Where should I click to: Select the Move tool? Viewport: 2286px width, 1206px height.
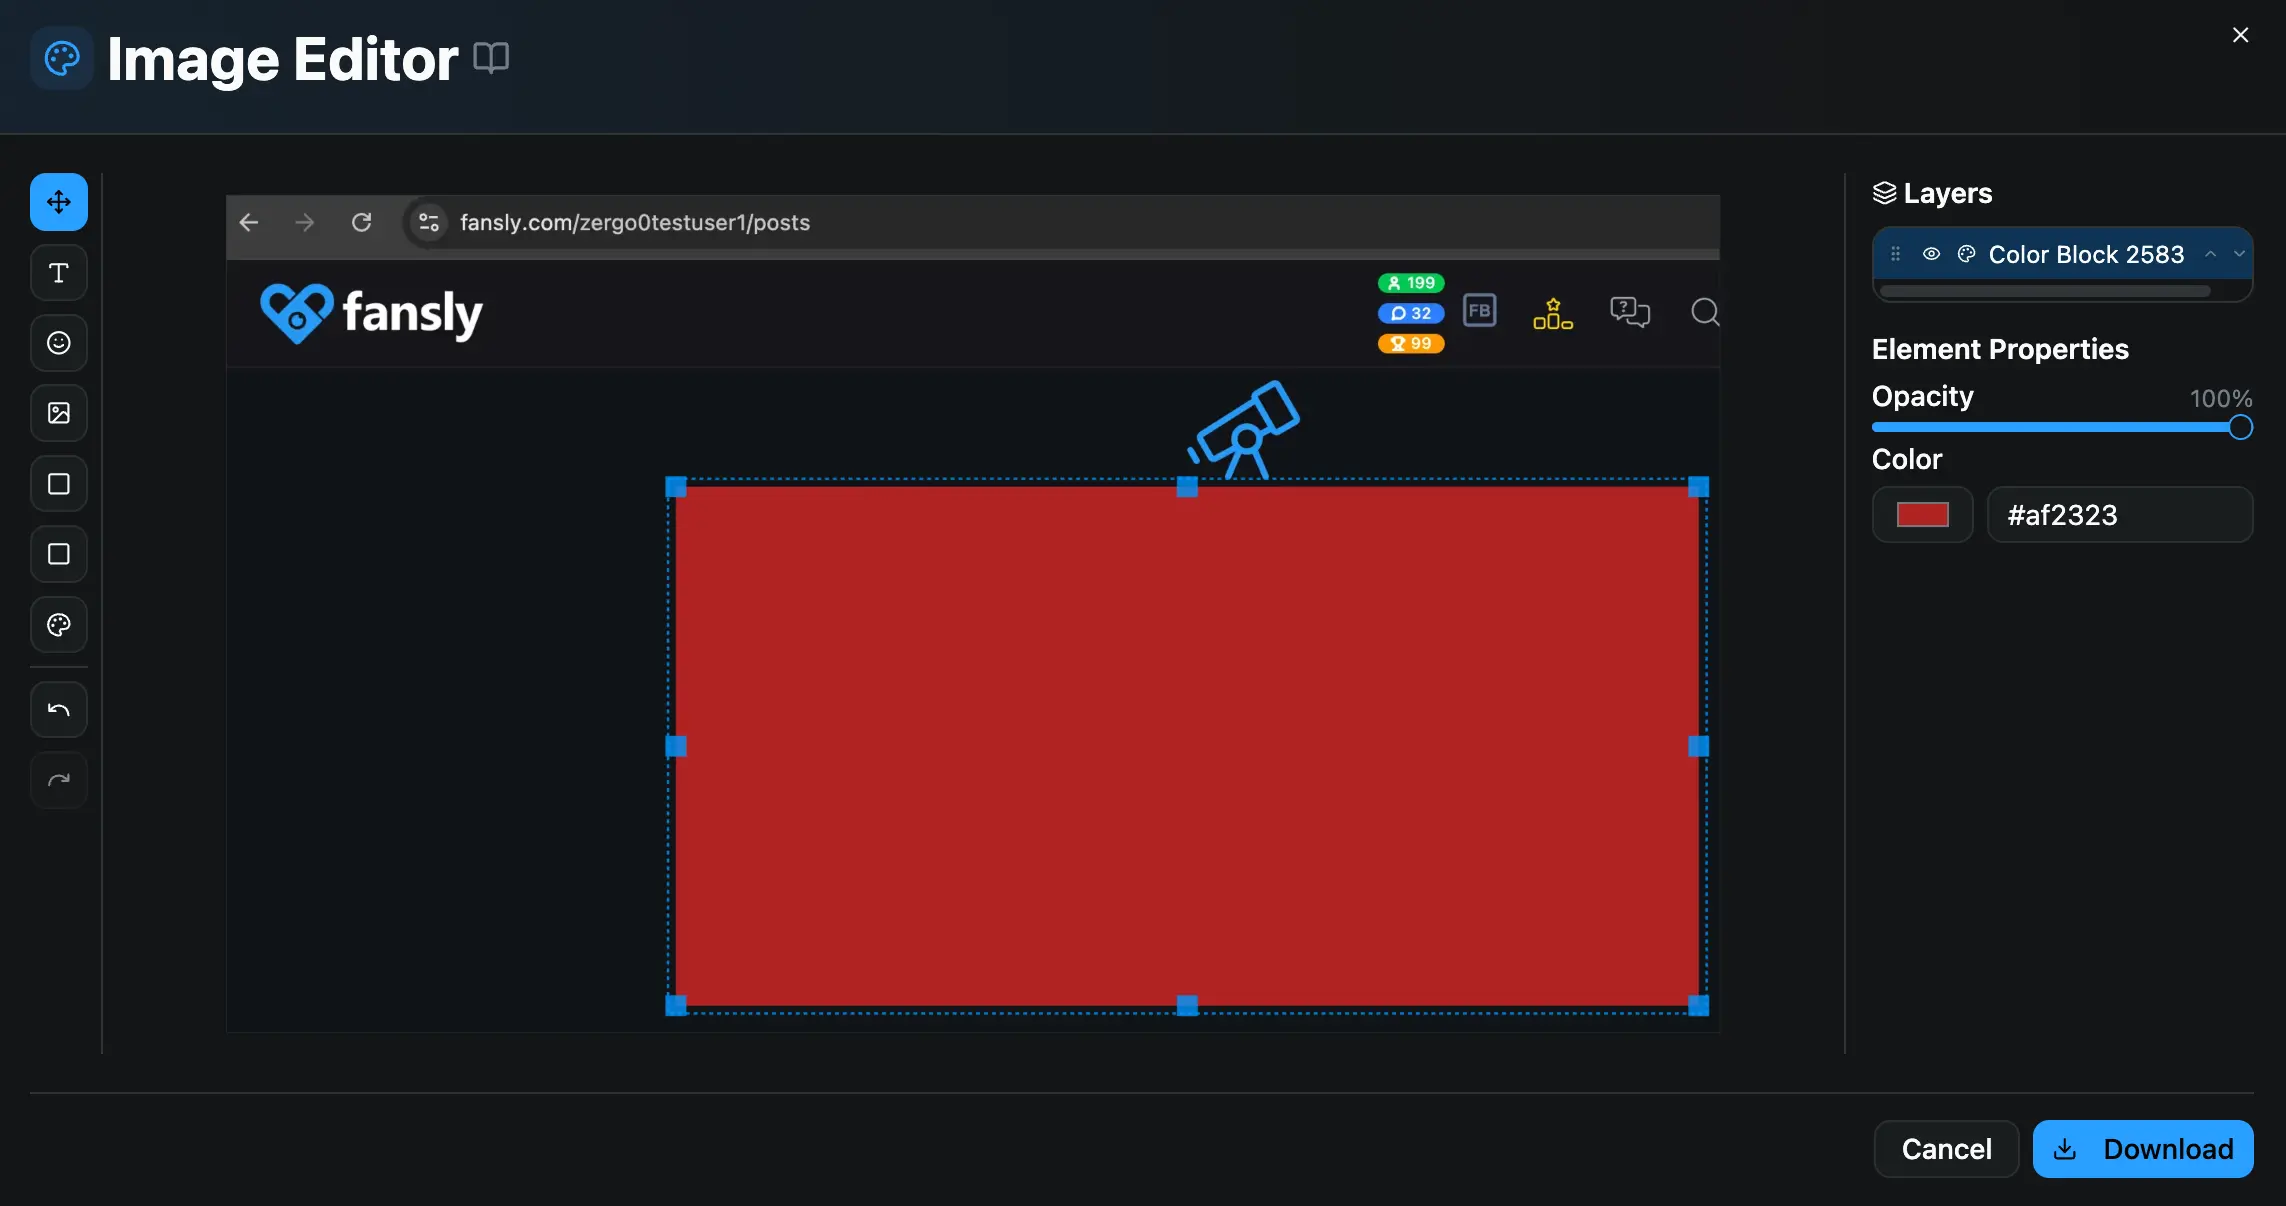pos(57,202)
